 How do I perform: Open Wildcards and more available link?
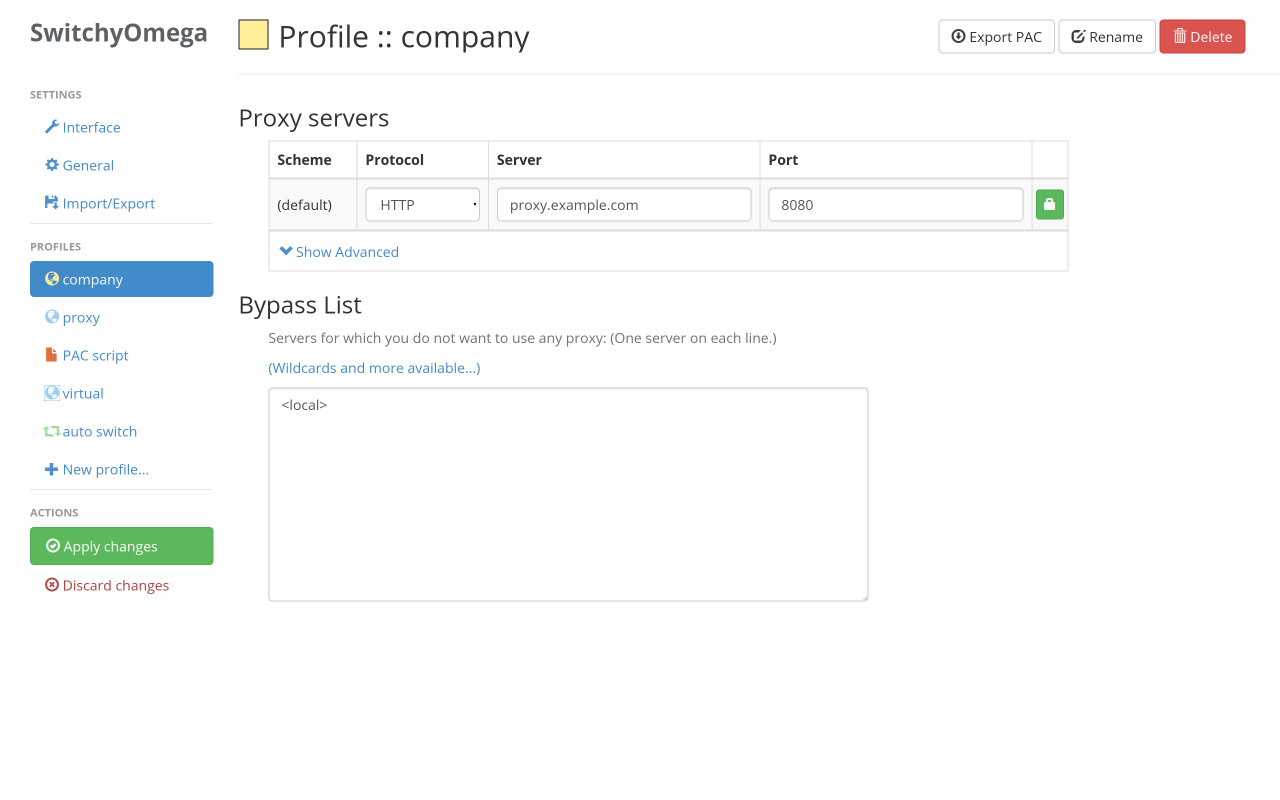click(x=374, y=368)
